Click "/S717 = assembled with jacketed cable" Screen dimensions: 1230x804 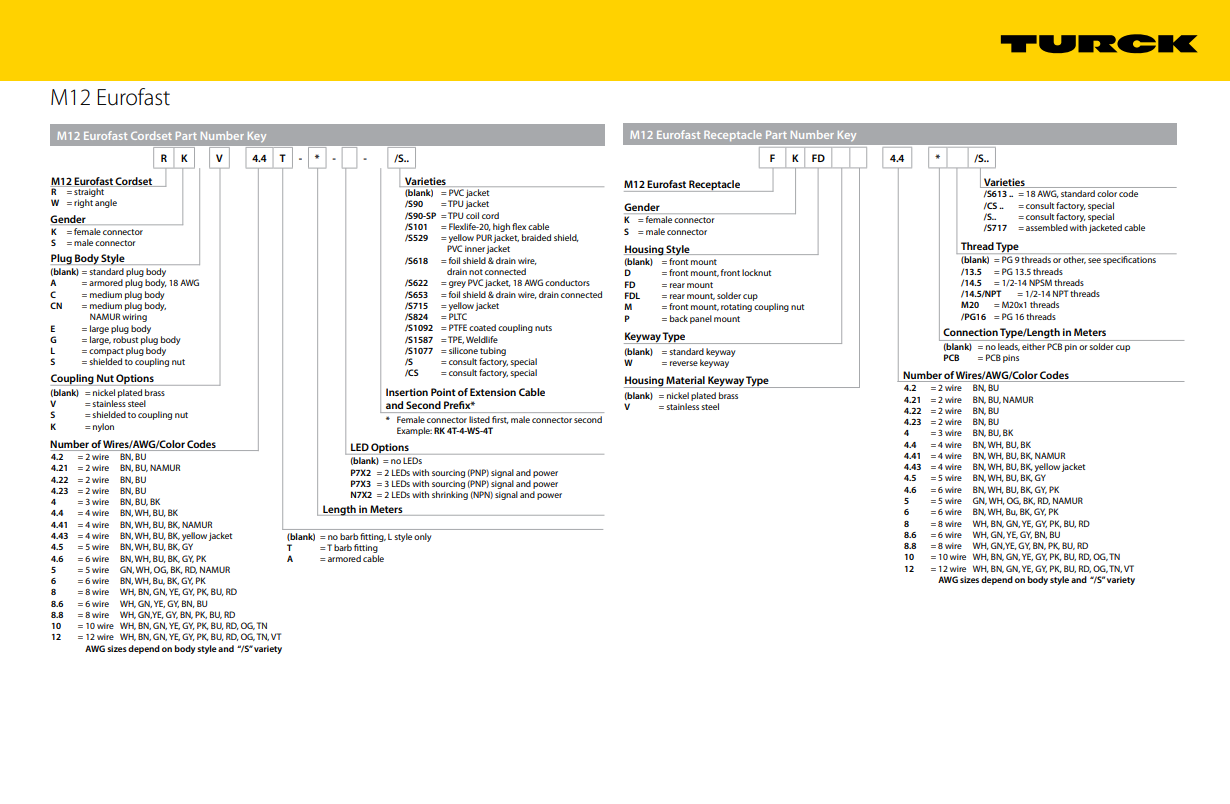click(x=1064, y=228)
